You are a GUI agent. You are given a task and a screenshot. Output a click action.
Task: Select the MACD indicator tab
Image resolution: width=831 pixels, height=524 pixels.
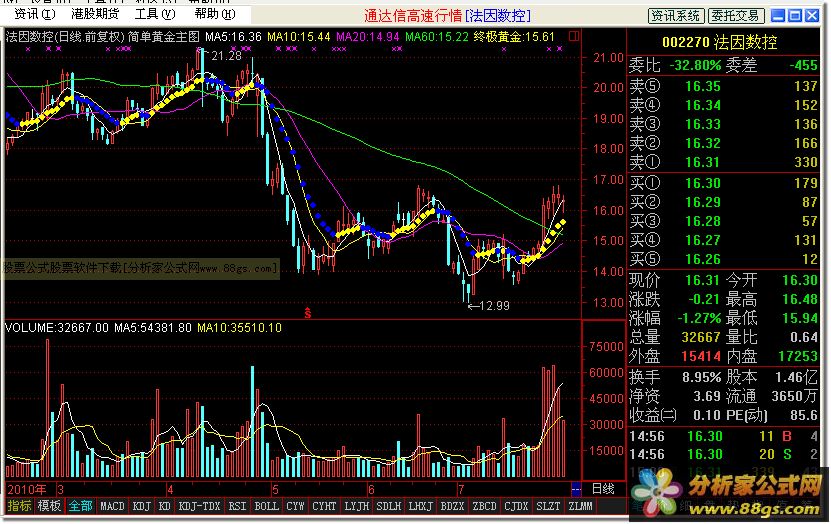112,506
